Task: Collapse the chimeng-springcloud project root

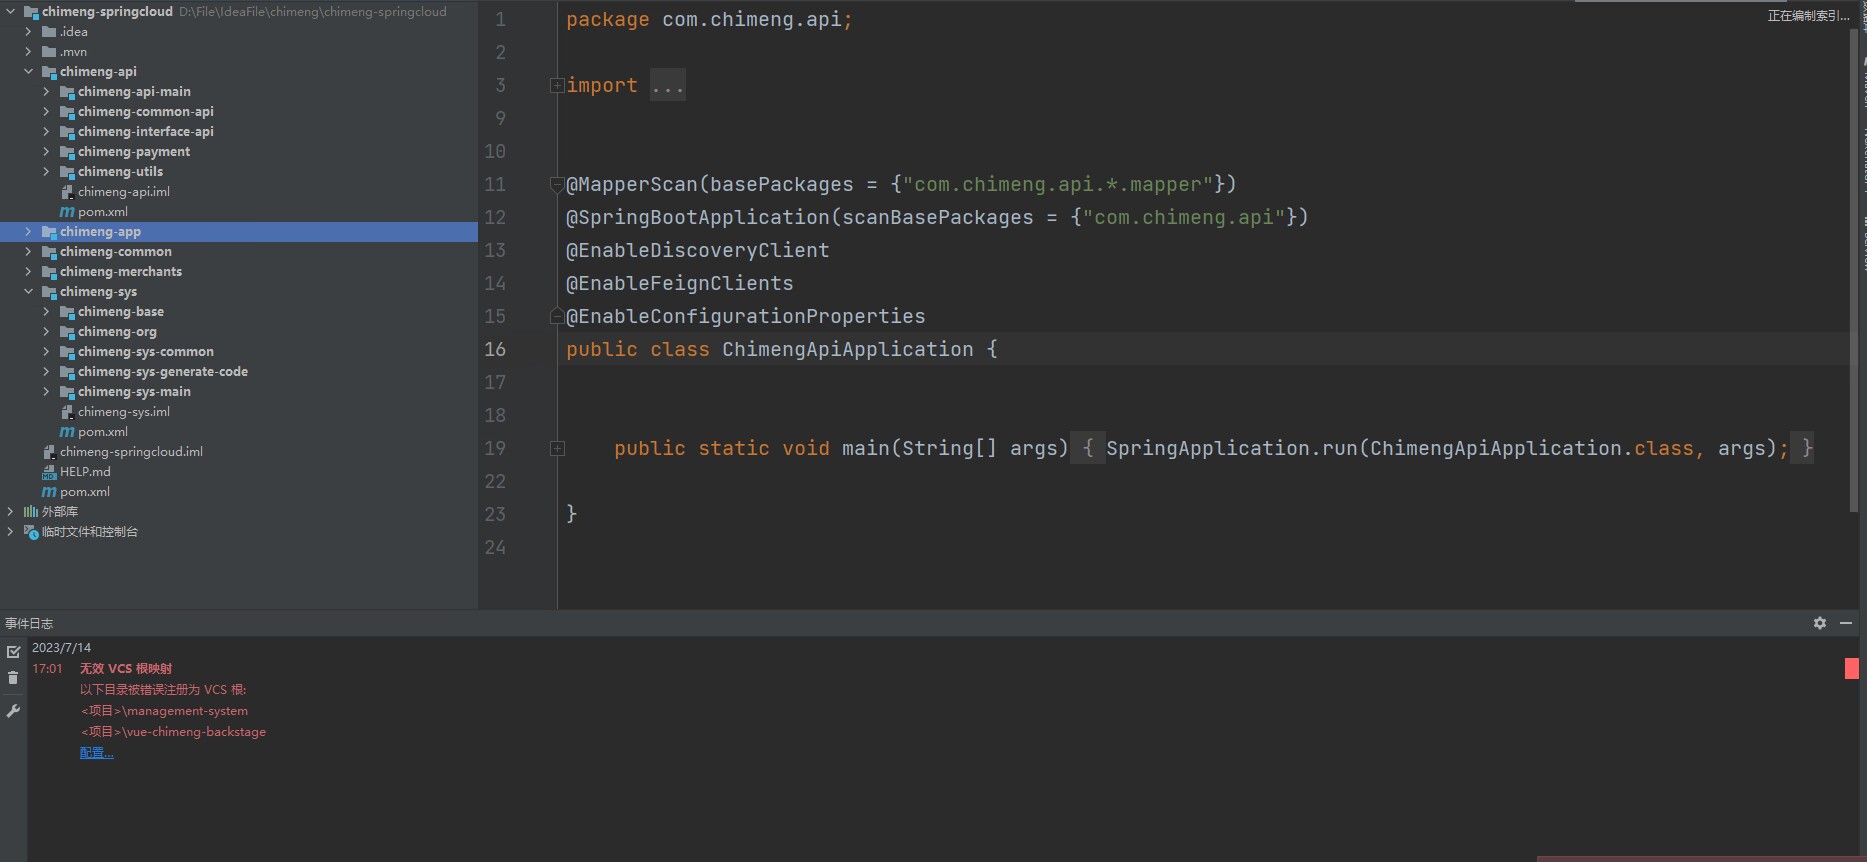Action: [x=11, y=12]
